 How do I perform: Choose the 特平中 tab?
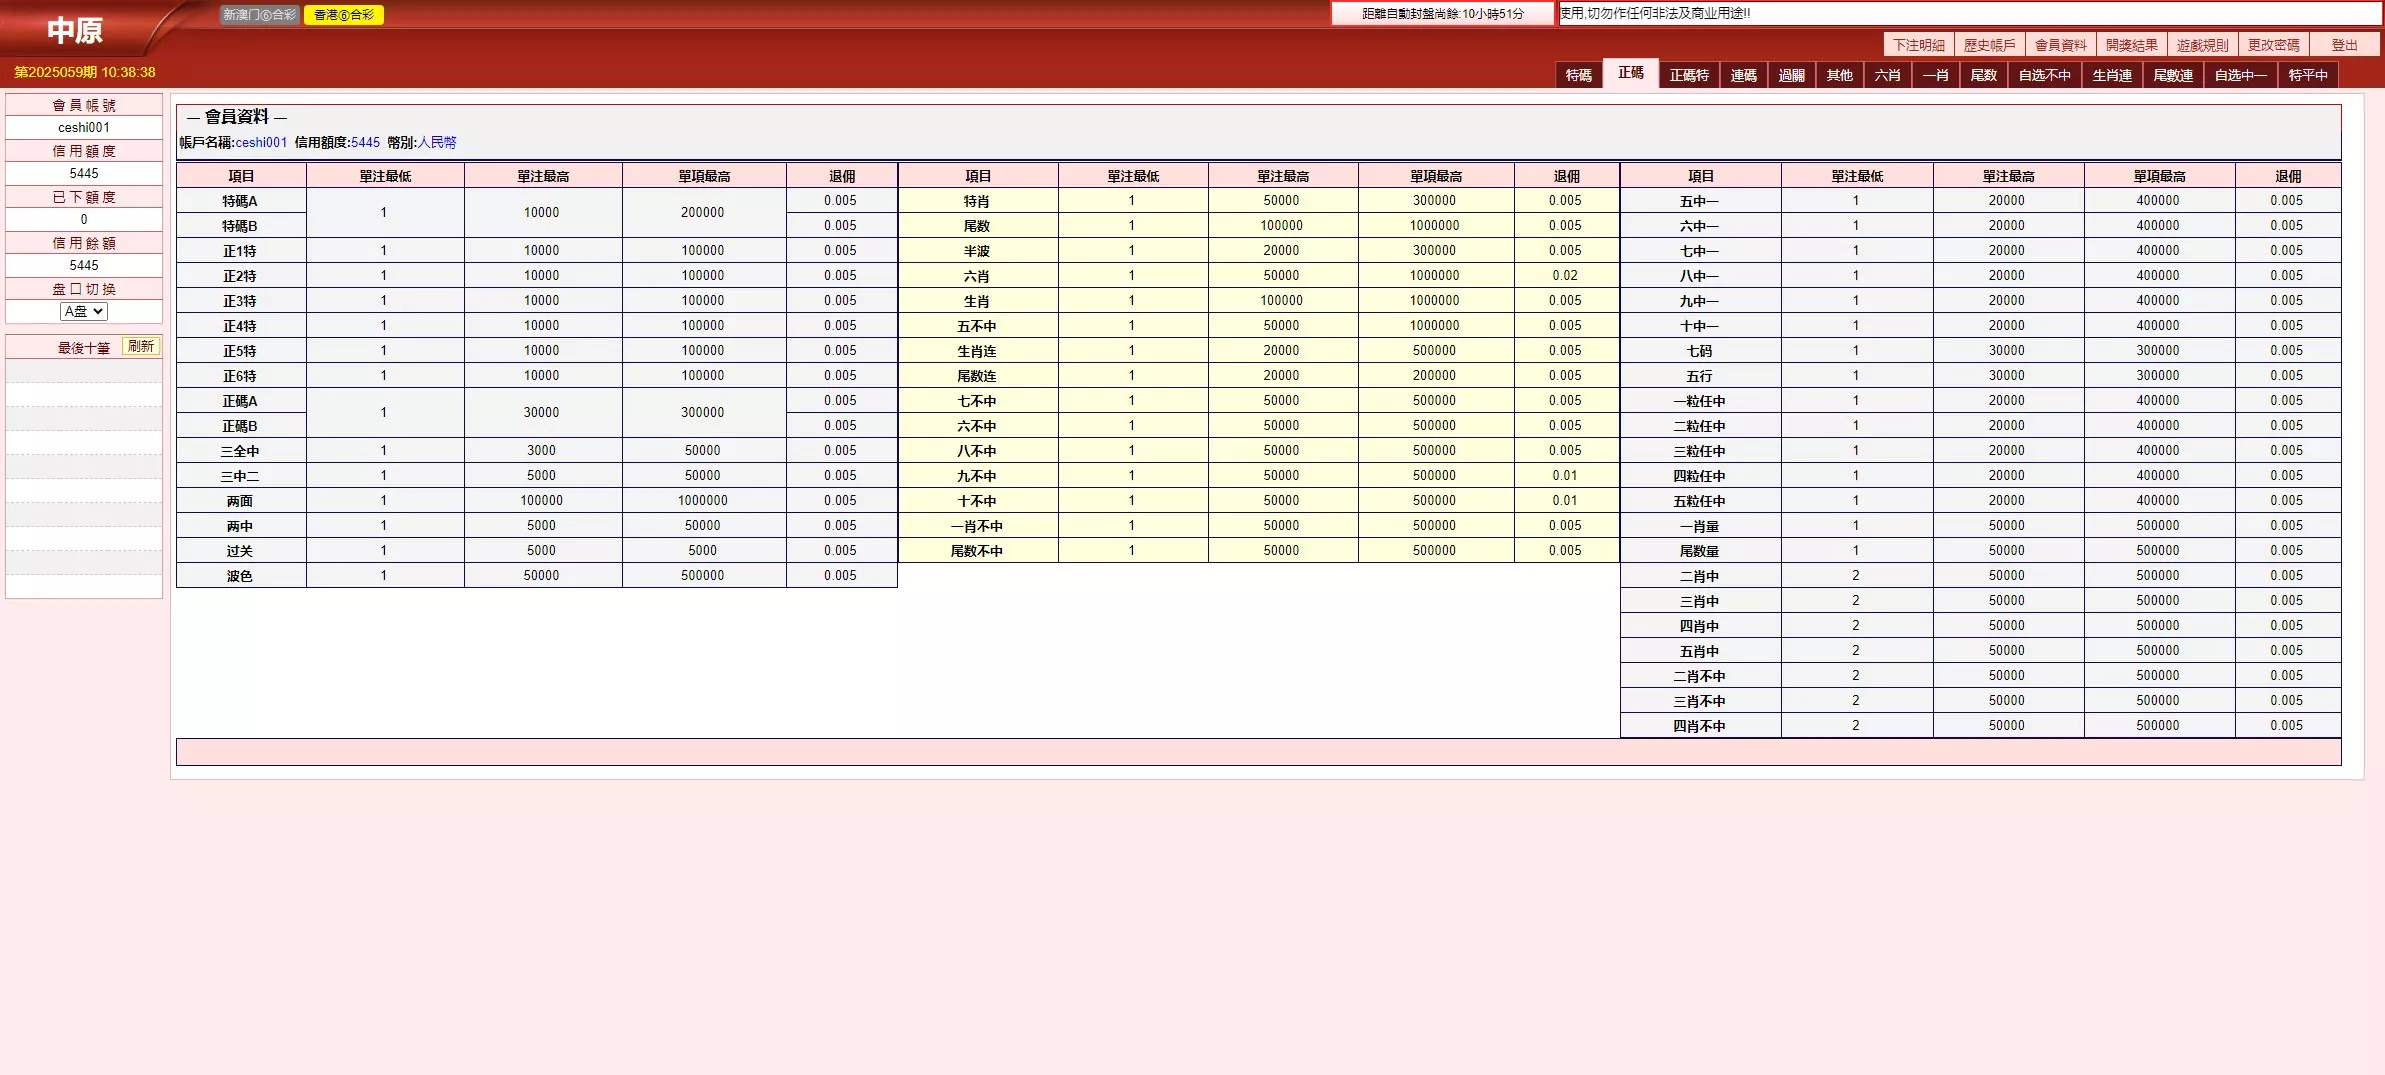2307,75
